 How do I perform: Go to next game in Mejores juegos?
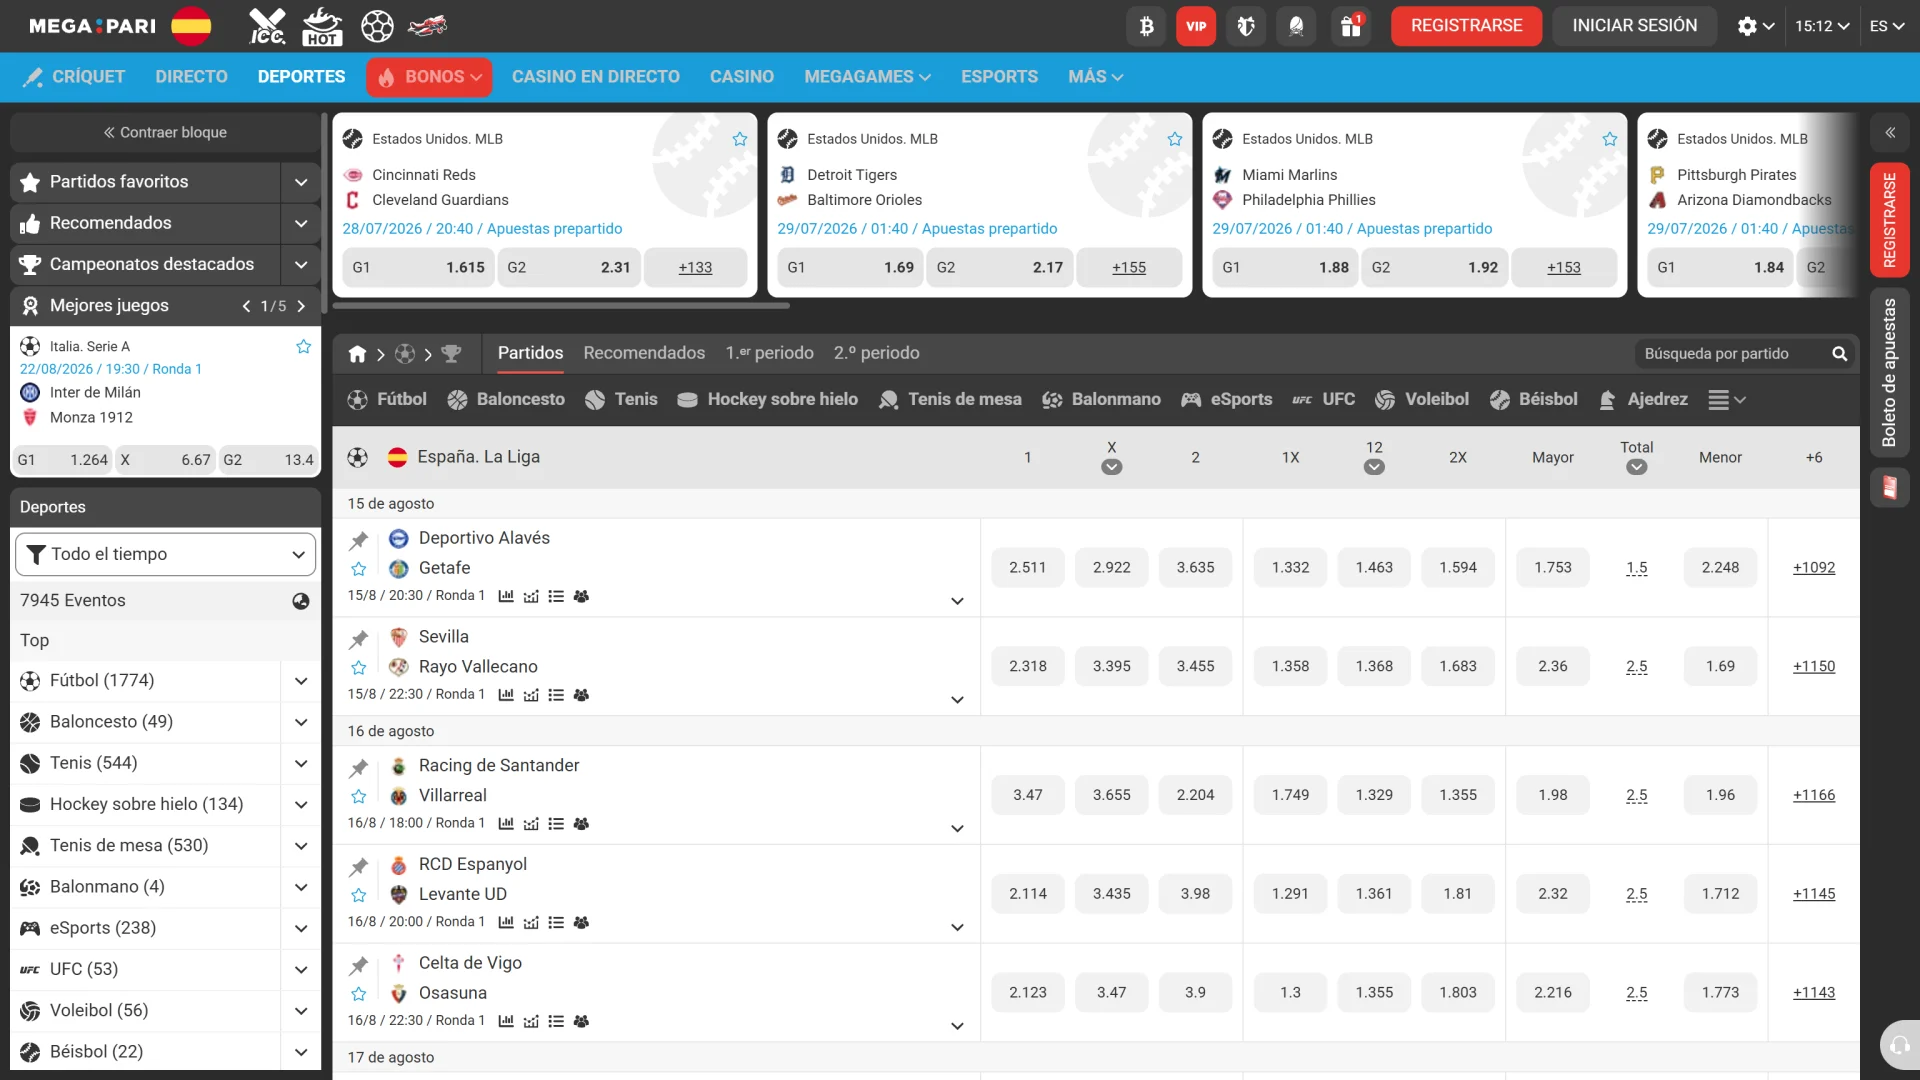[301, 306]
